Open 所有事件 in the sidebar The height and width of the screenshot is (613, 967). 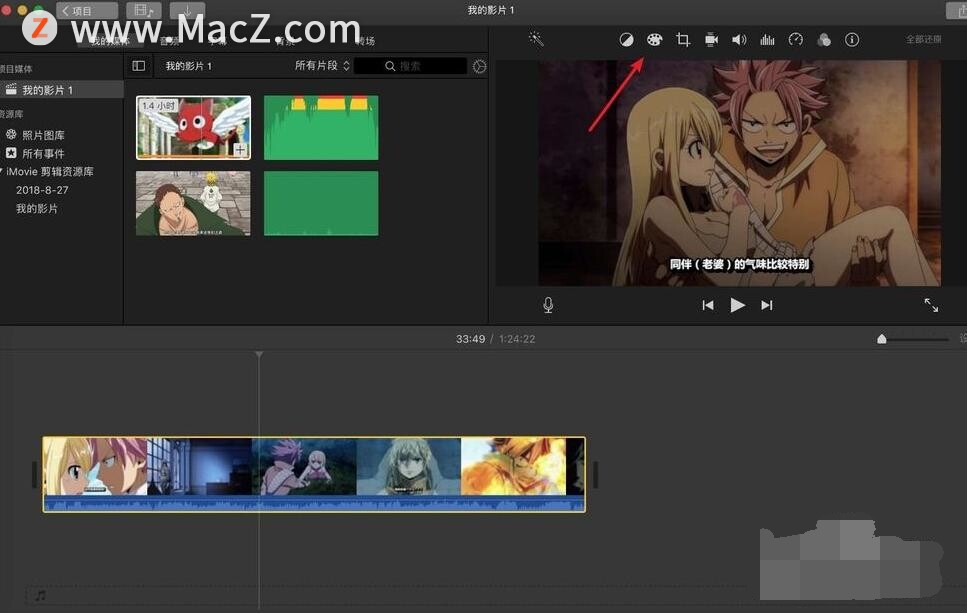point(43,154)
